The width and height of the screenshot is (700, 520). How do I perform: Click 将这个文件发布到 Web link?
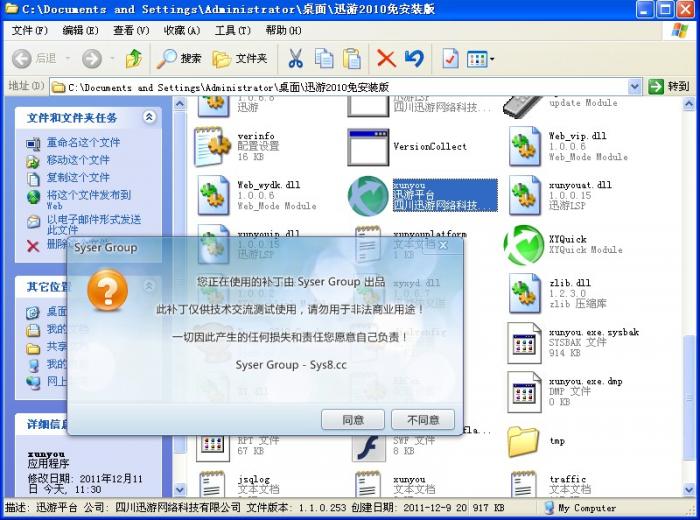click(x=89, y=199)
